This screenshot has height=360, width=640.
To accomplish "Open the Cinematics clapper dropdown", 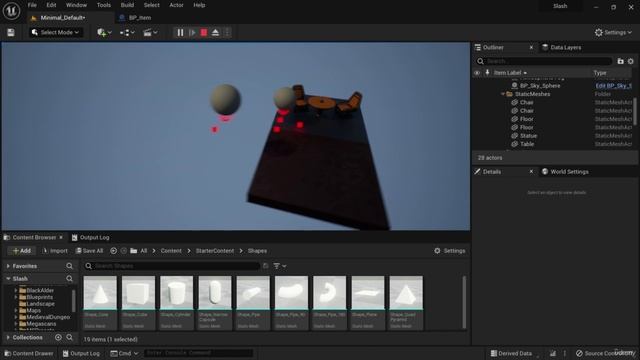I will [x=150, y=33].
